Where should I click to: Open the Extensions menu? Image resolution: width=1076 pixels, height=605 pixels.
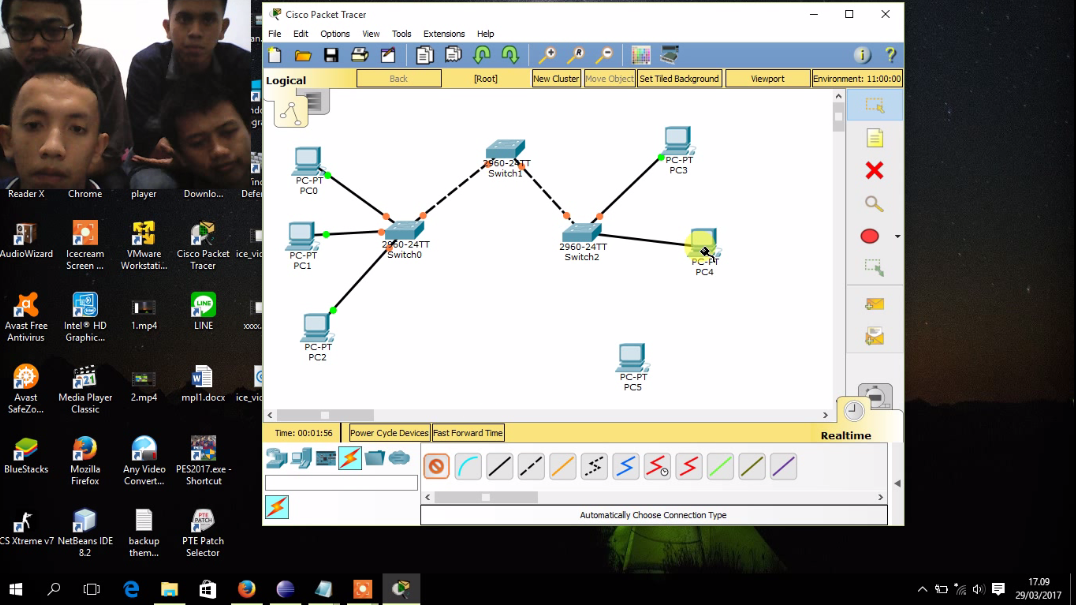(x=444, y=34)
